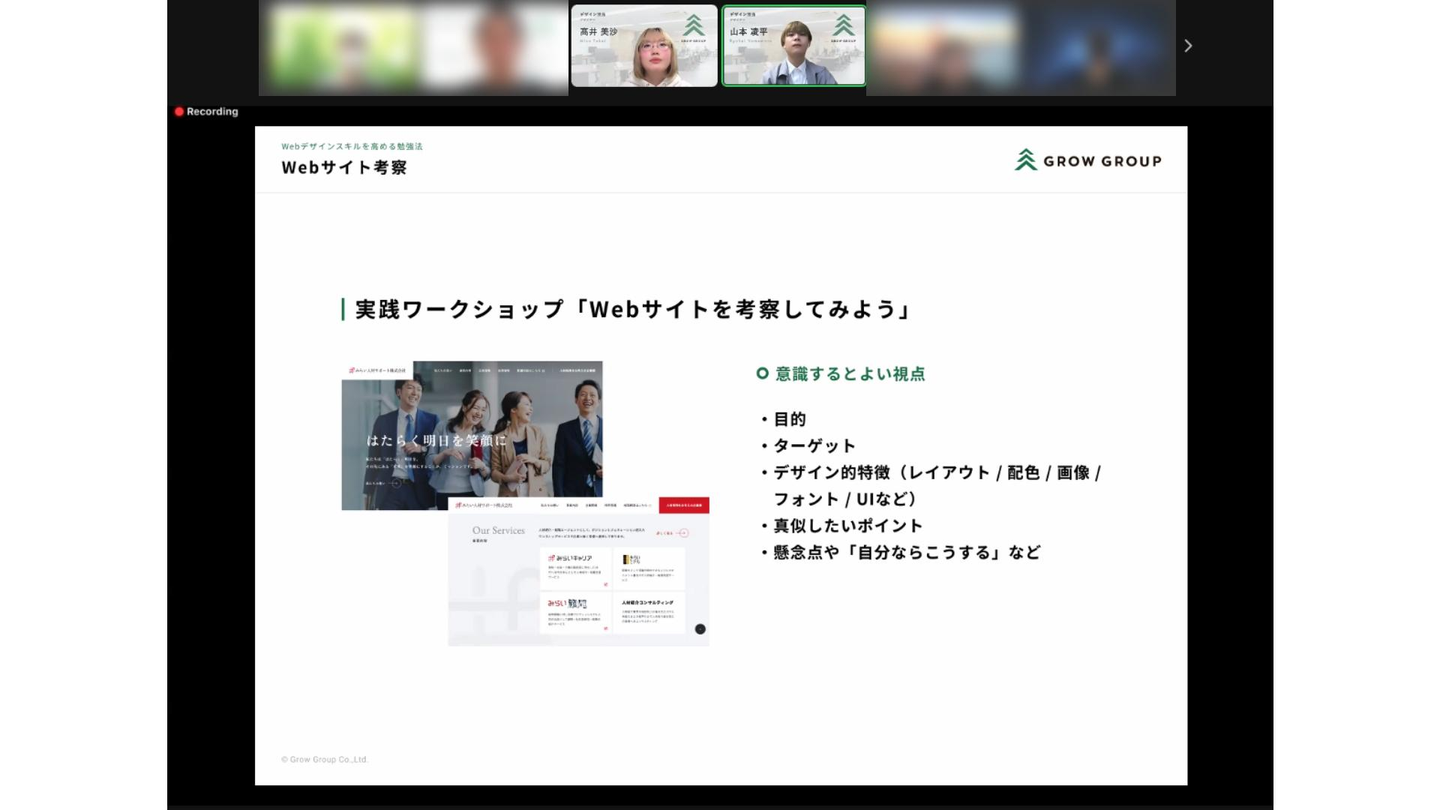
Task: Click the "人材紹介コンサルティング" service card
Action: pyautogui.click(x=651, y=613)
